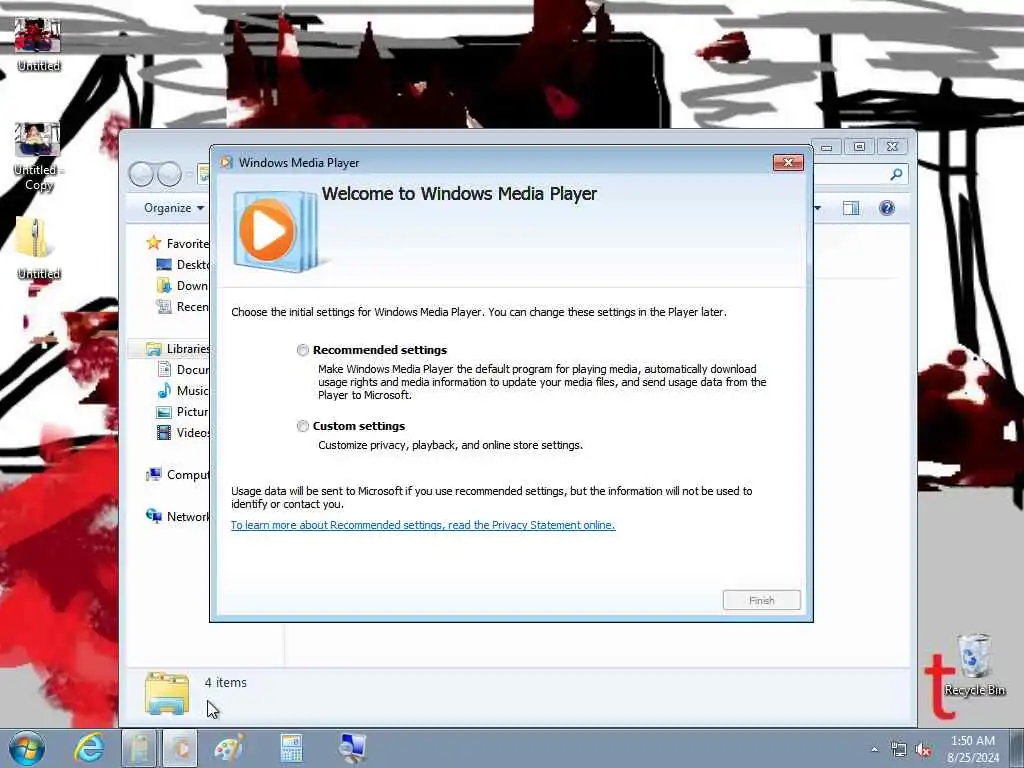Open the Windows Start menu

click(x=27, y=748)
